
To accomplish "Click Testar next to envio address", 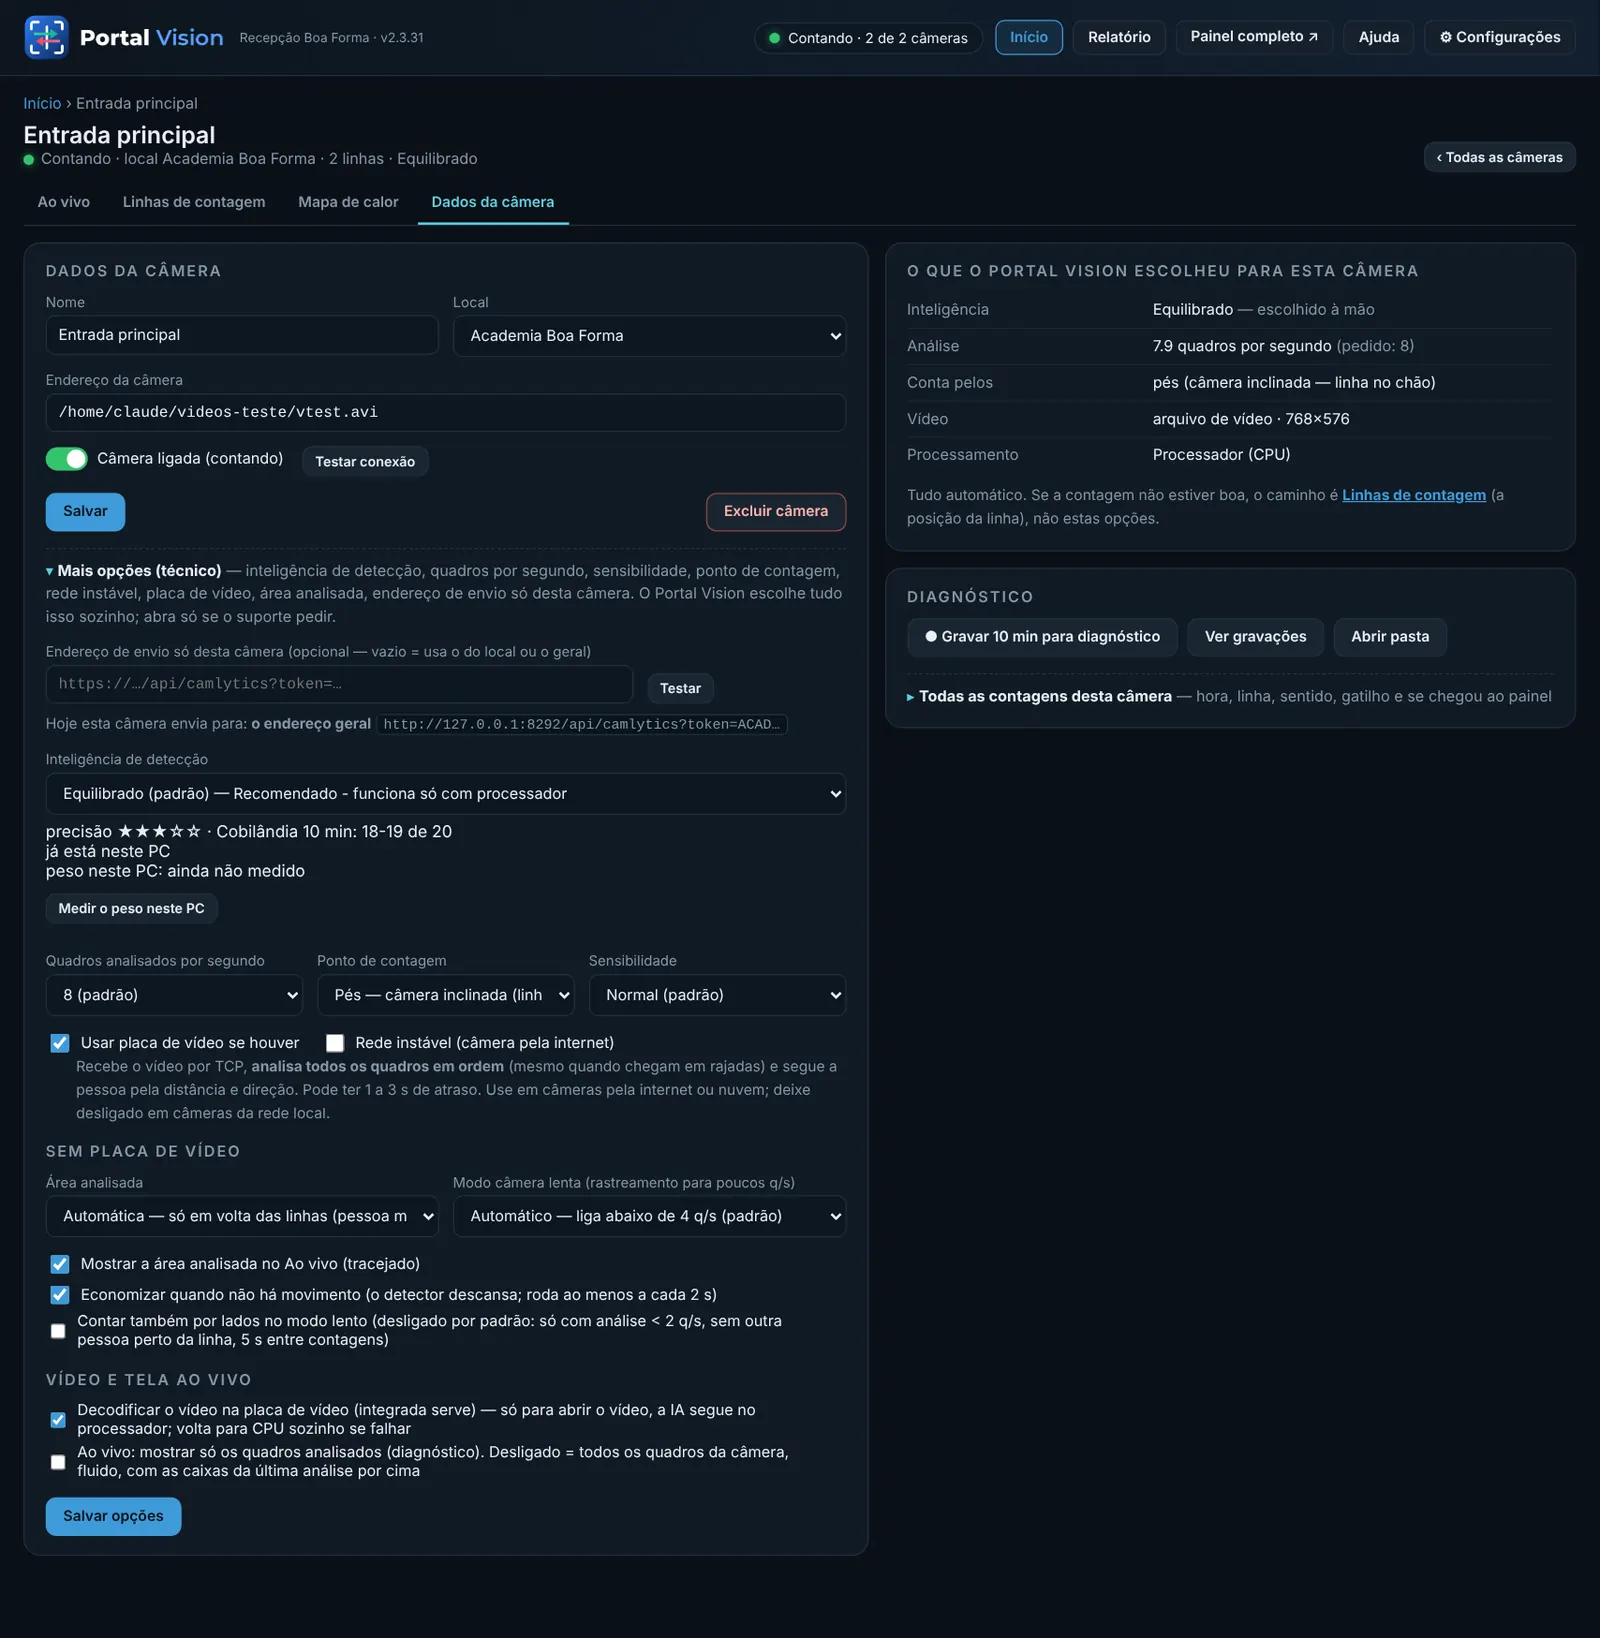I will pyautogui.click(x=680, y=688).
